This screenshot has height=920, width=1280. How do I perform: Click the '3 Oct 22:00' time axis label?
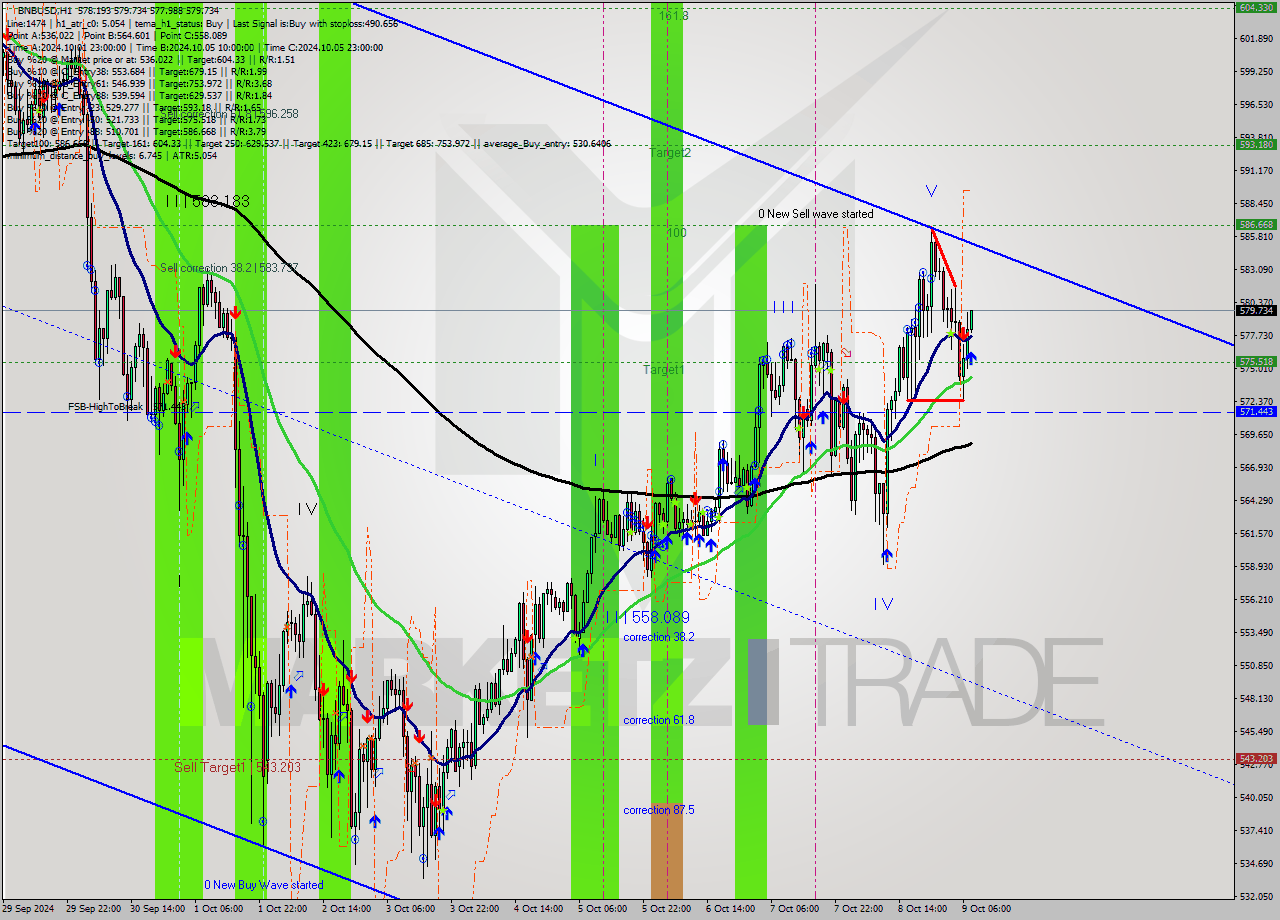[474, 909]
